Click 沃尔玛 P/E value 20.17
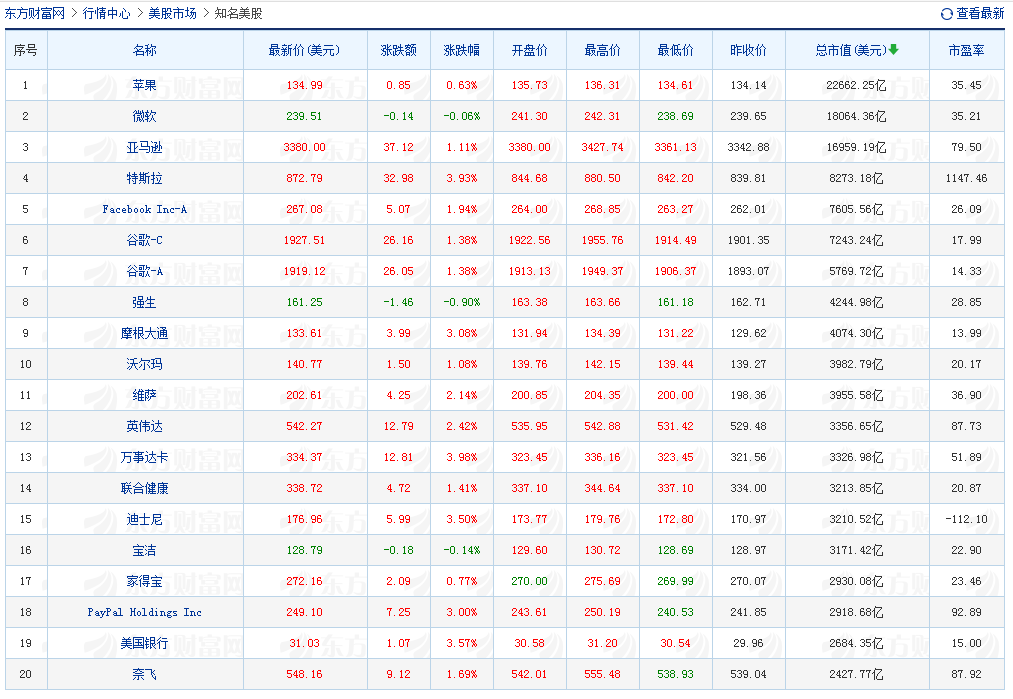The width and height of the screenshot is (1013, 699). click(x=966, y=364)
